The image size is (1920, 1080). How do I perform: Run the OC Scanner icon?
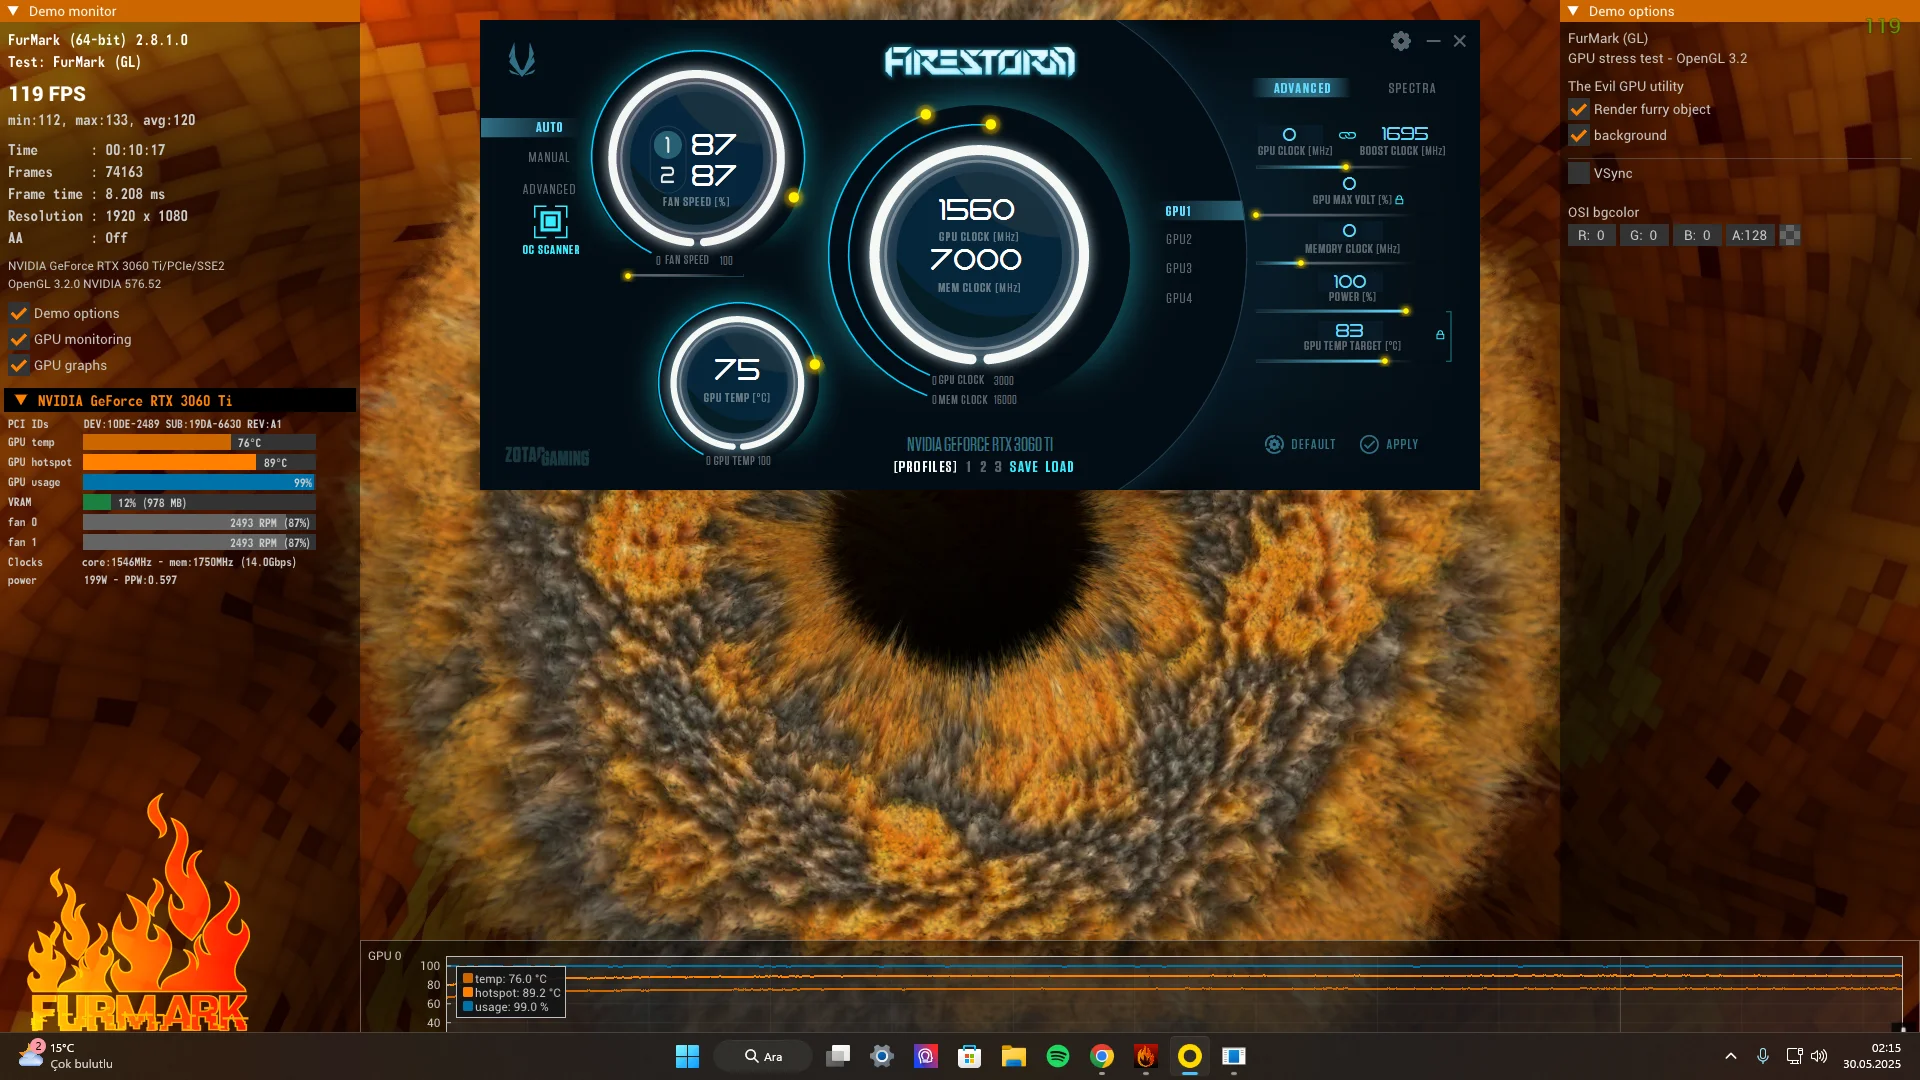pos(550,222)
